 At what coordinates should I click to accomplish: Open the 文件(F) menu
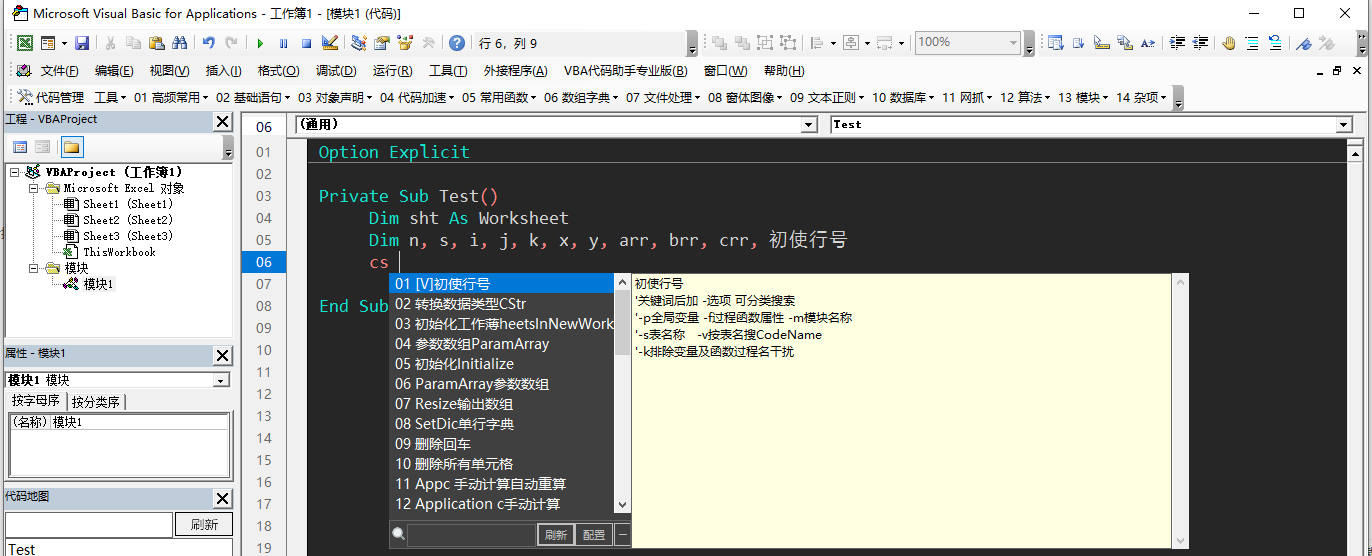point(59,71)
